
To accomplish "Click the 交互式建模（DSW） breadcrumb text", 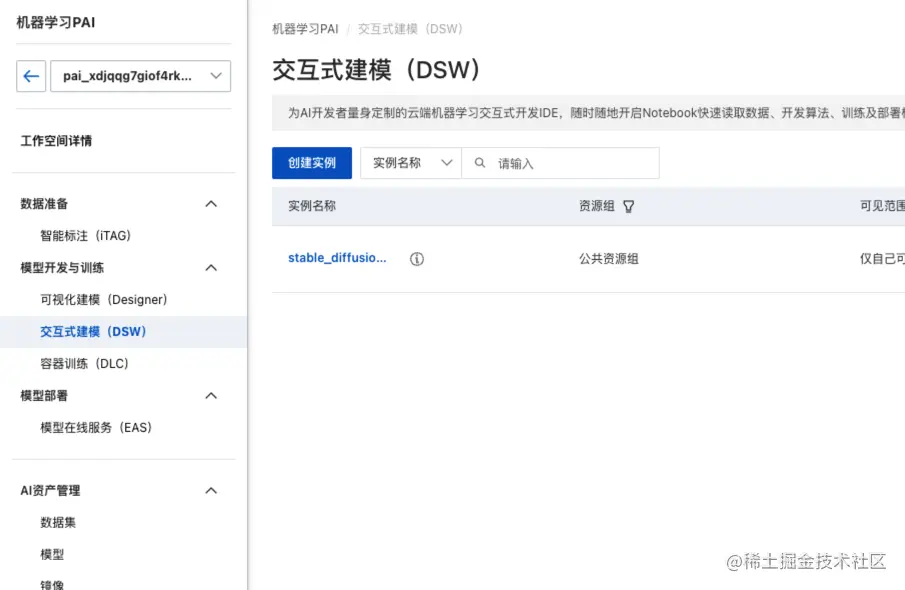I will click(x=410, y=29).
